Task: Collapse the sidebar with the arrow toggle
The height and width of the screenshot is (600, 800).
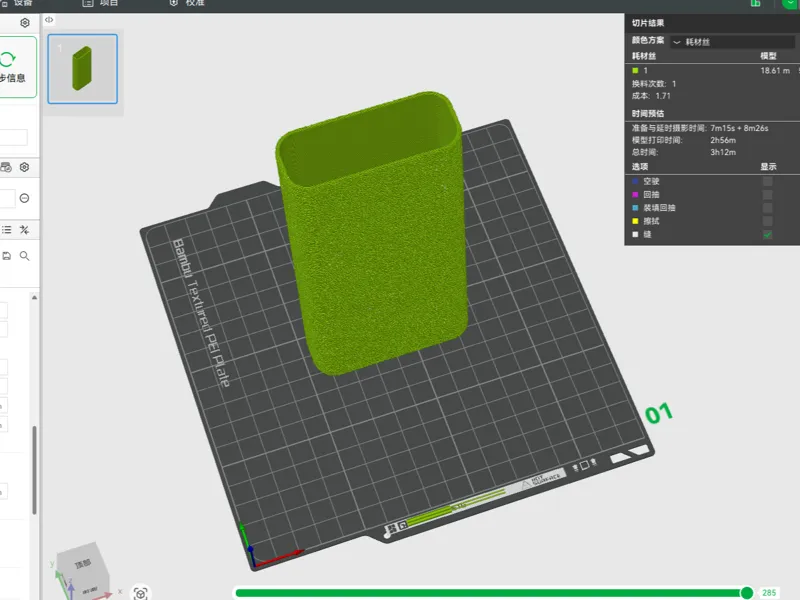Action: [49, 20]
